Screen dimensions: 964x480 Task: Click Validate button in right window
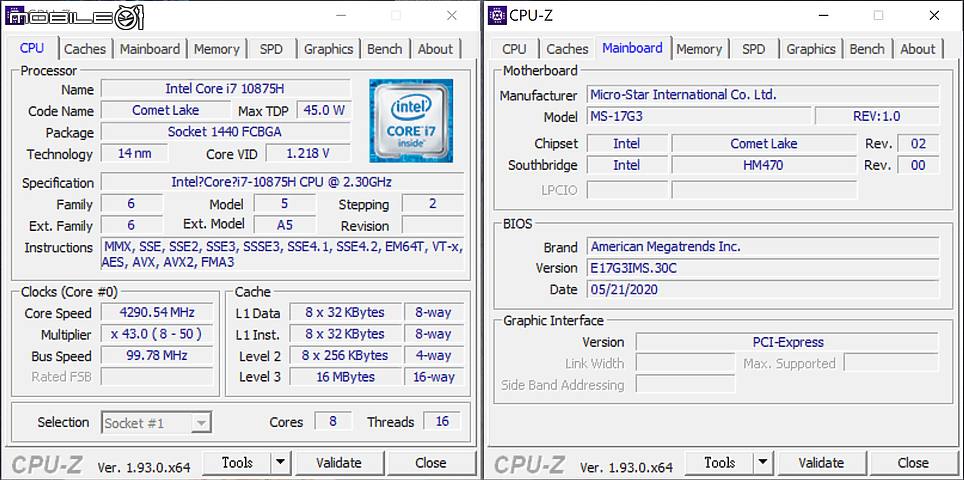coord(821,462)
